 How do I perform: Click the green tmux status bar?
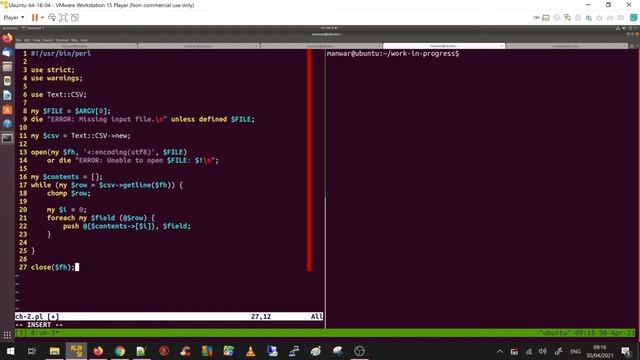[325, 333]
